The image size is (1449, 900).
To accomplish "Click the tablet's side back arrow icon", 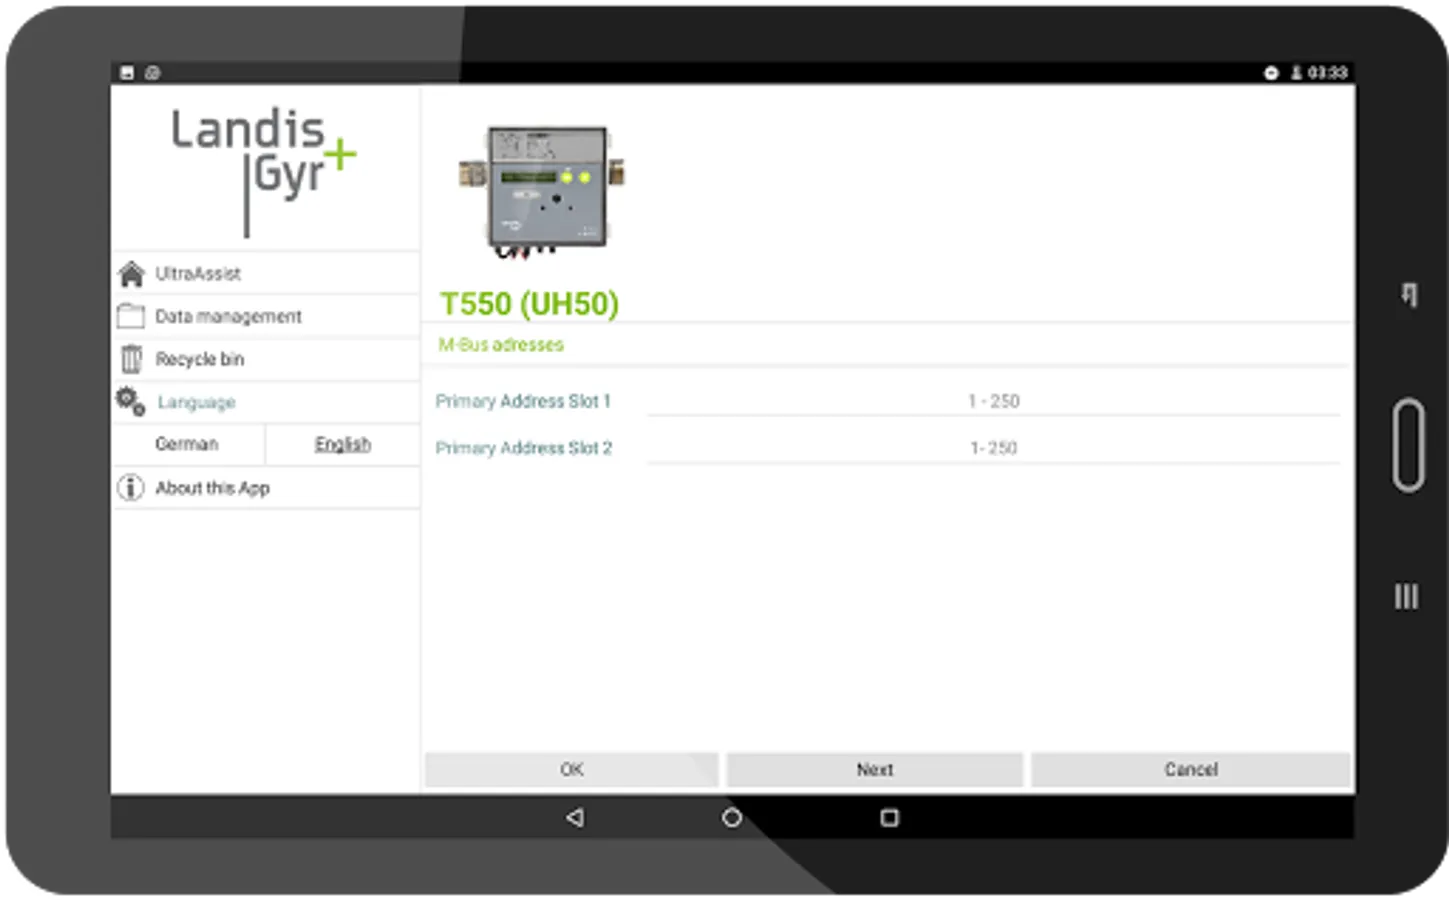I will (1409, 295).
